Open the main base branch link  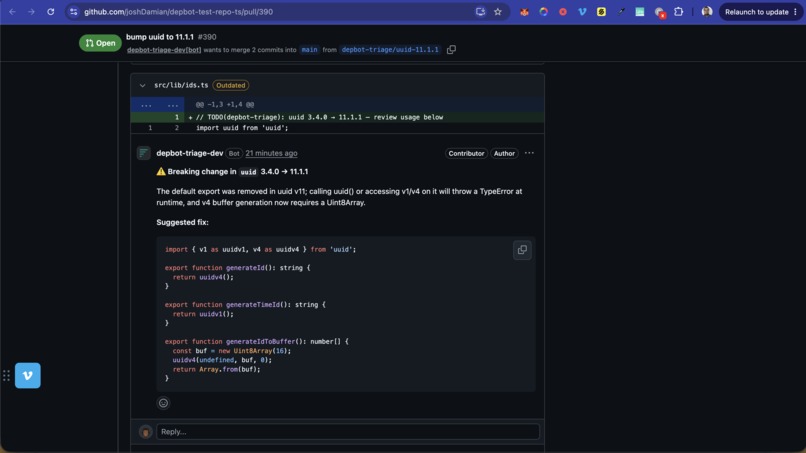pyautogui.click(x=309, y=50)
